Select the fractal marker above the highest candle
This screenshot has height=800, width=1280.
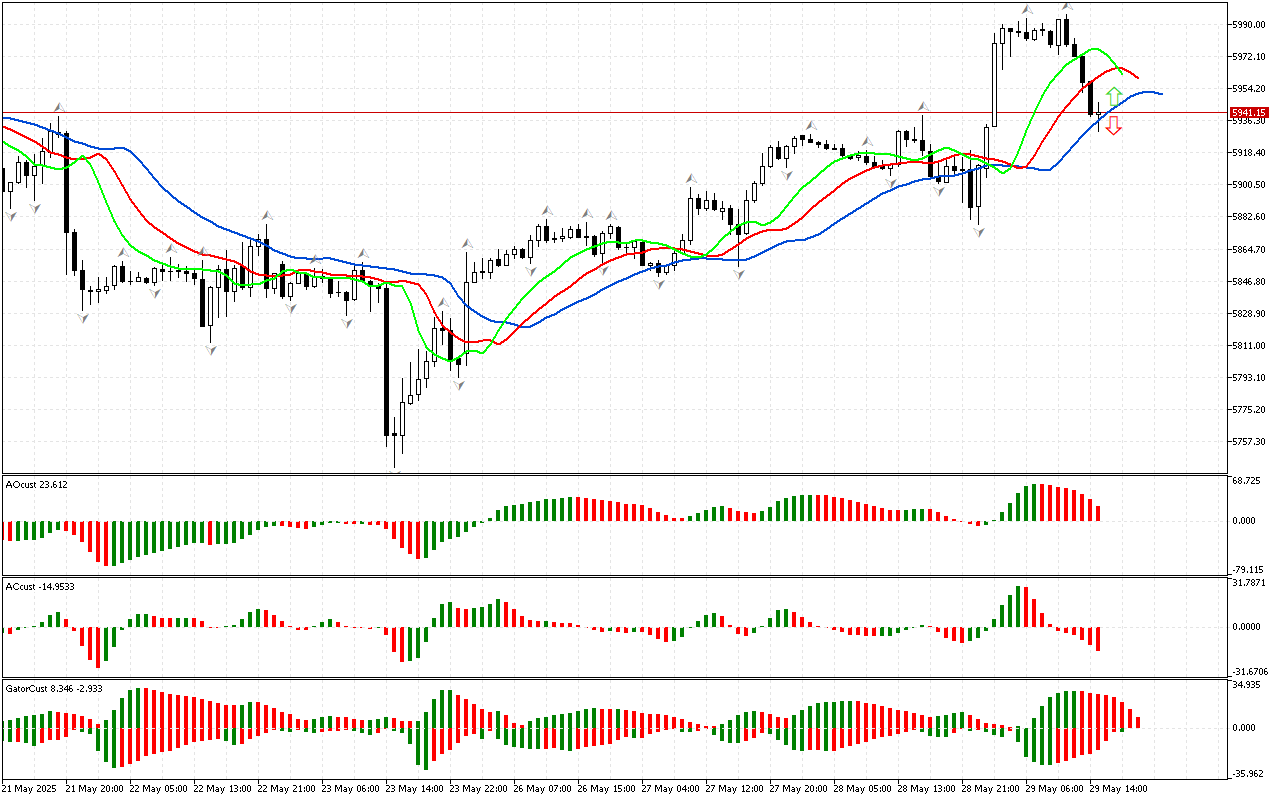[1068, 7]
